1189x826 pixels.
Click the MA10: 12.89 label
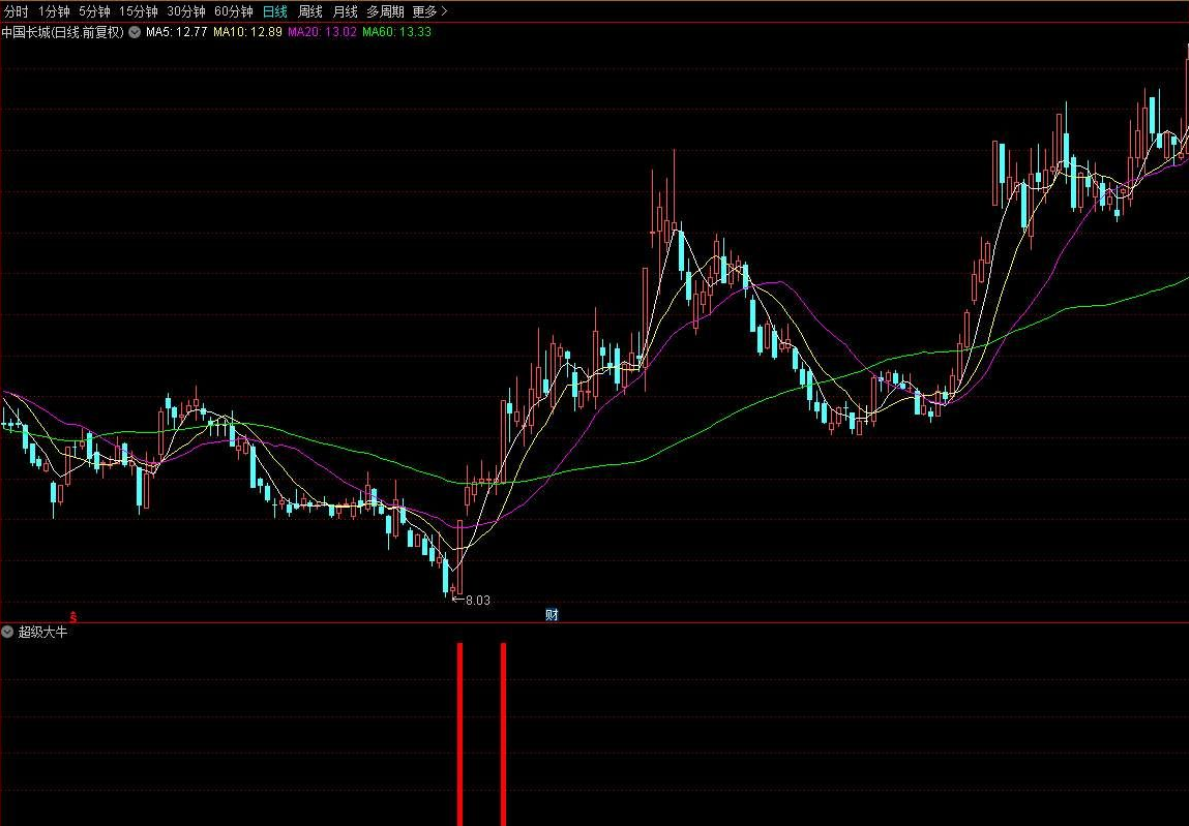click(248, 33)
